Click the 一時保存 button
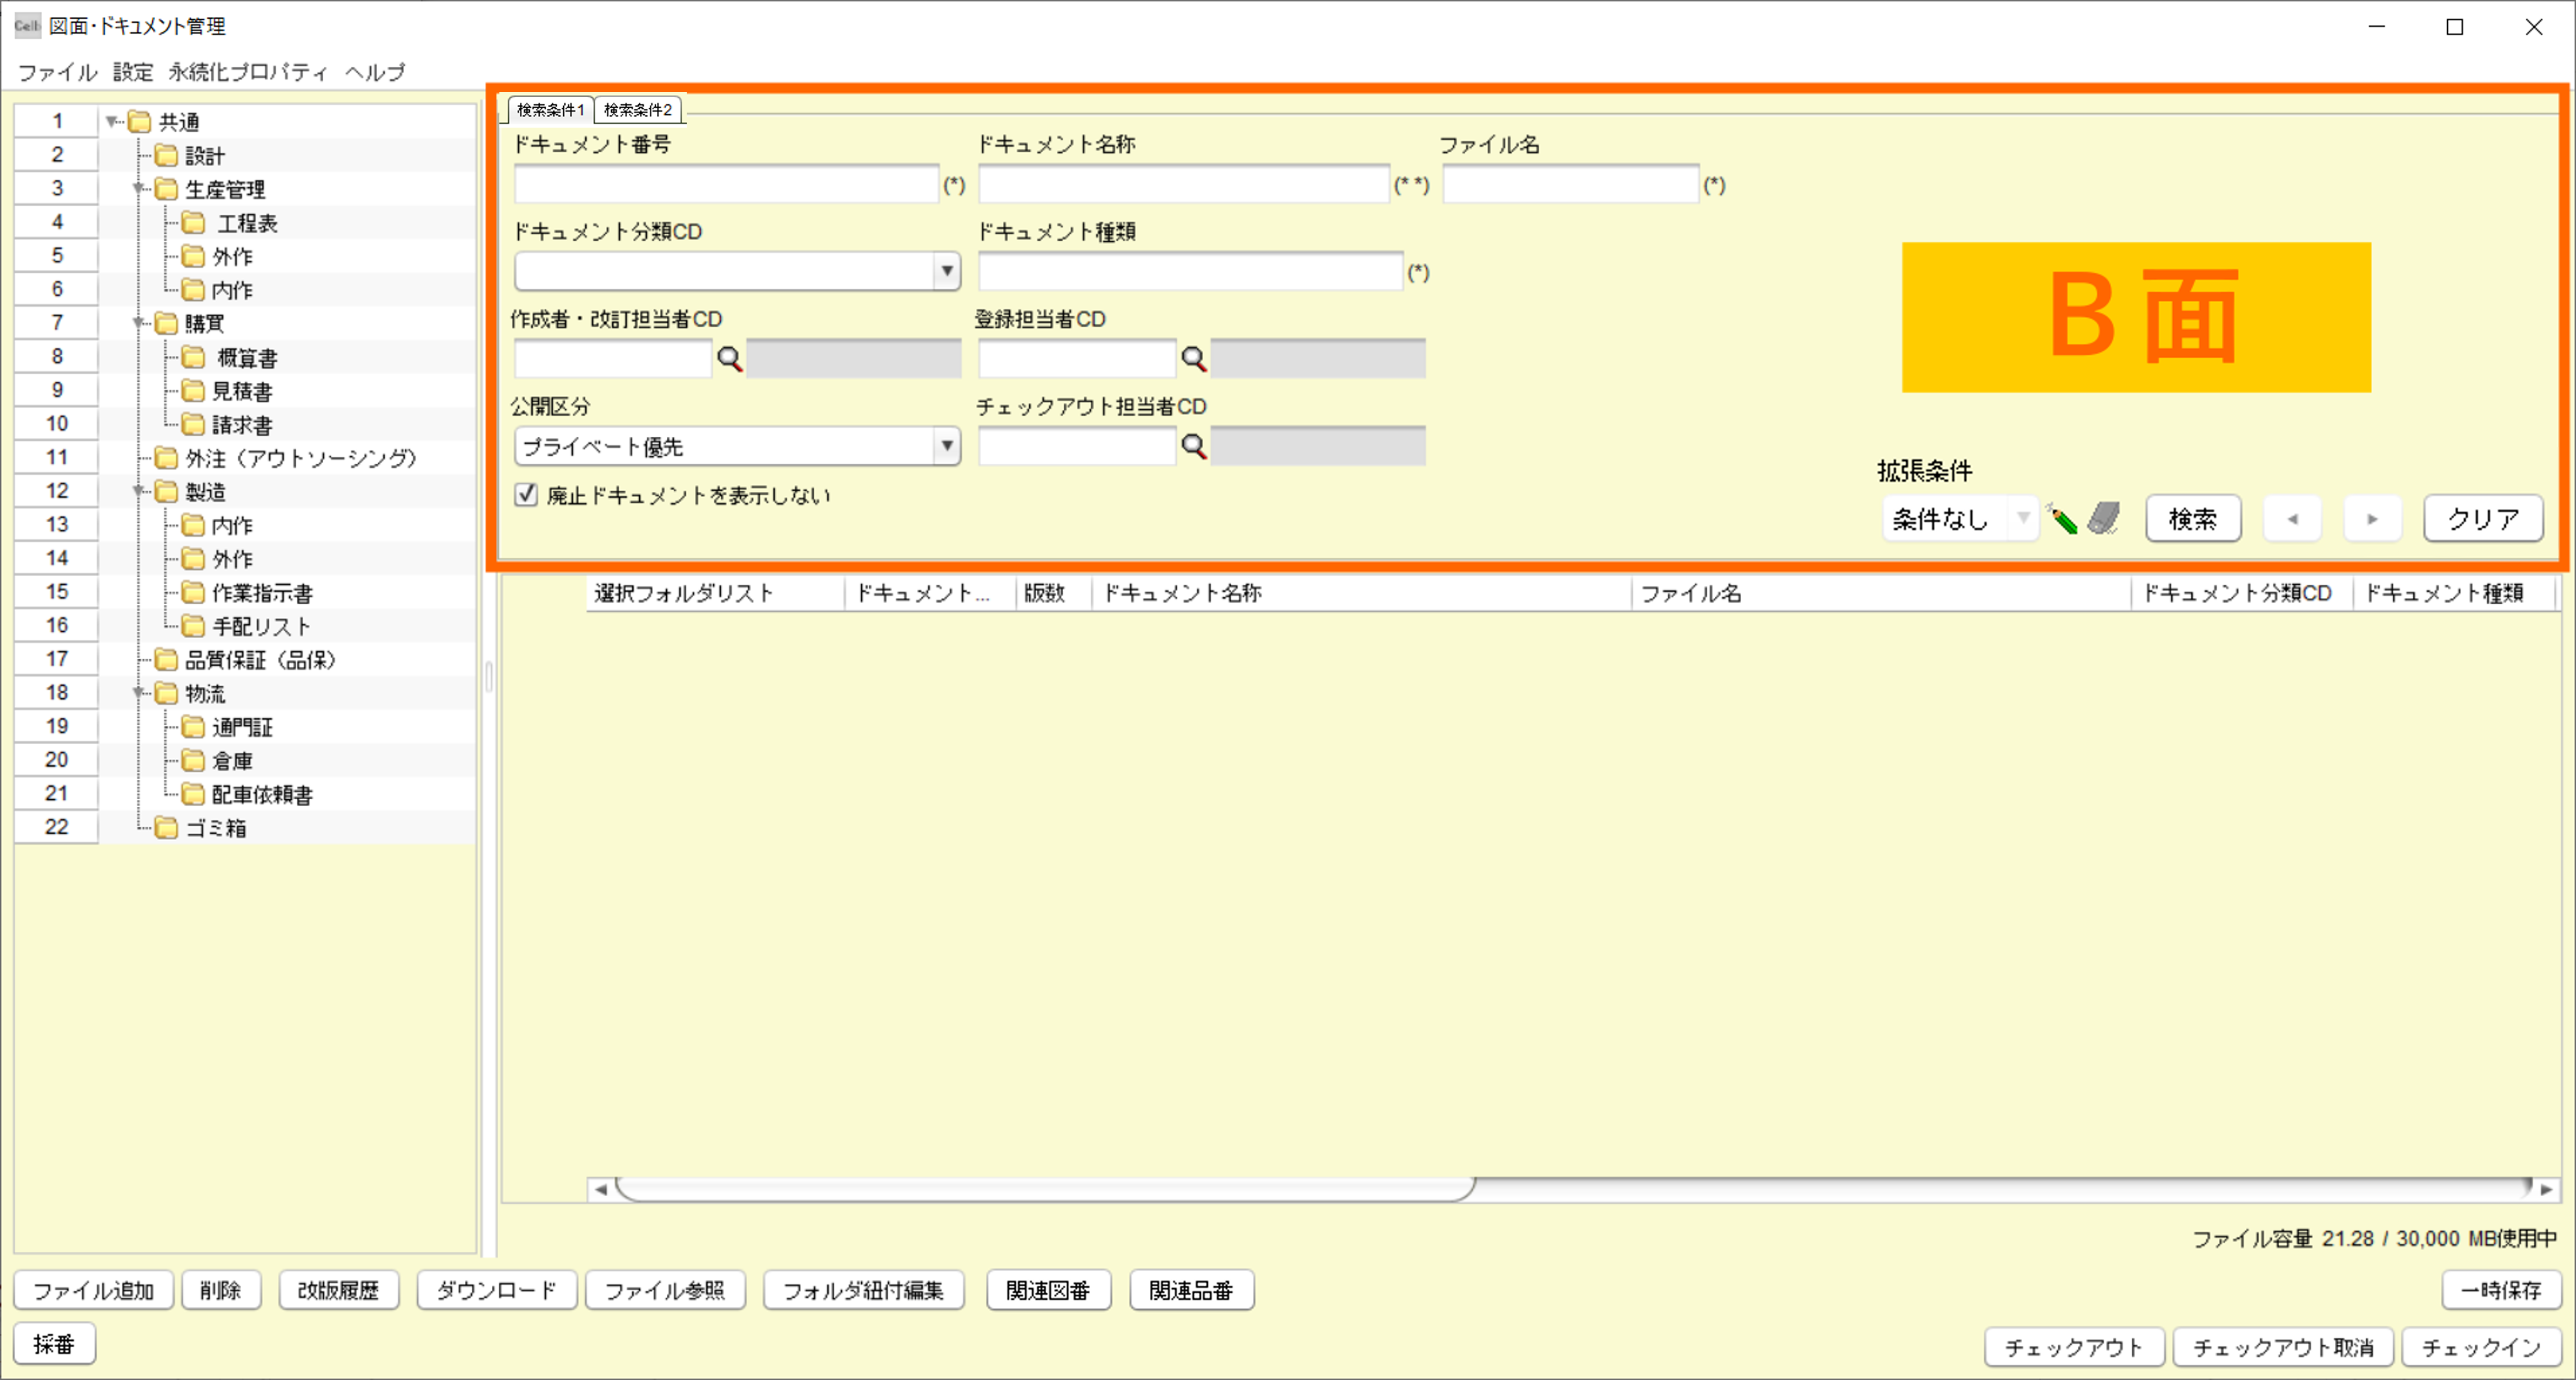This screenshot has height=1380, width=2576. [x=2501, y=1290]
